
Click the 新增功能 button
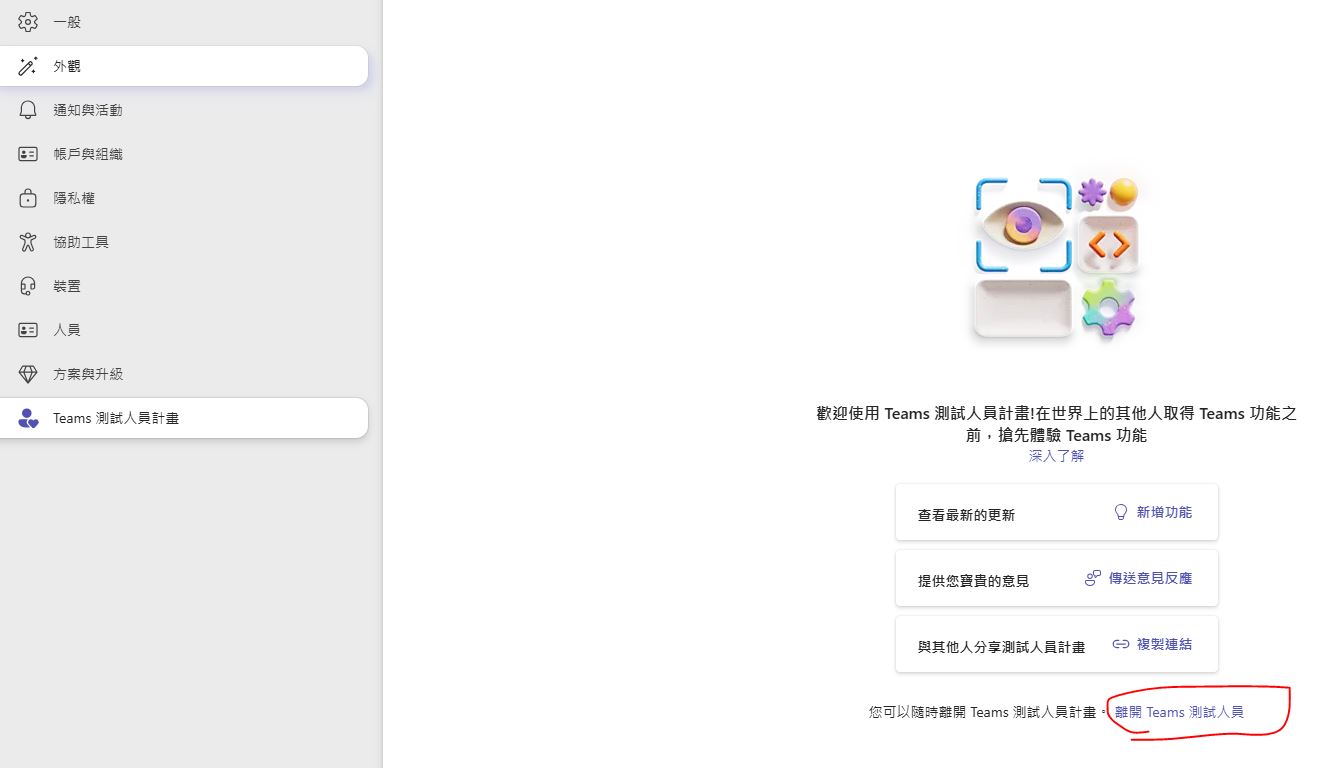[x=1153, y=512]
